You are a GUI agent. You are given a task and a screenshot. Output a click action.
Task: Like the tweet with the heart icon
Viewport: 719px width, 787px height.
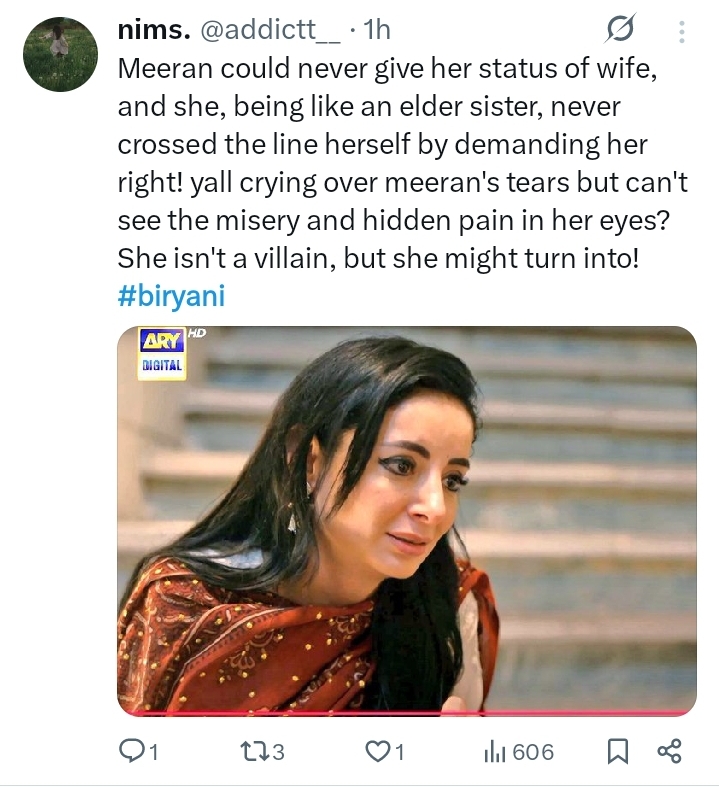click(x=377, y=751)
